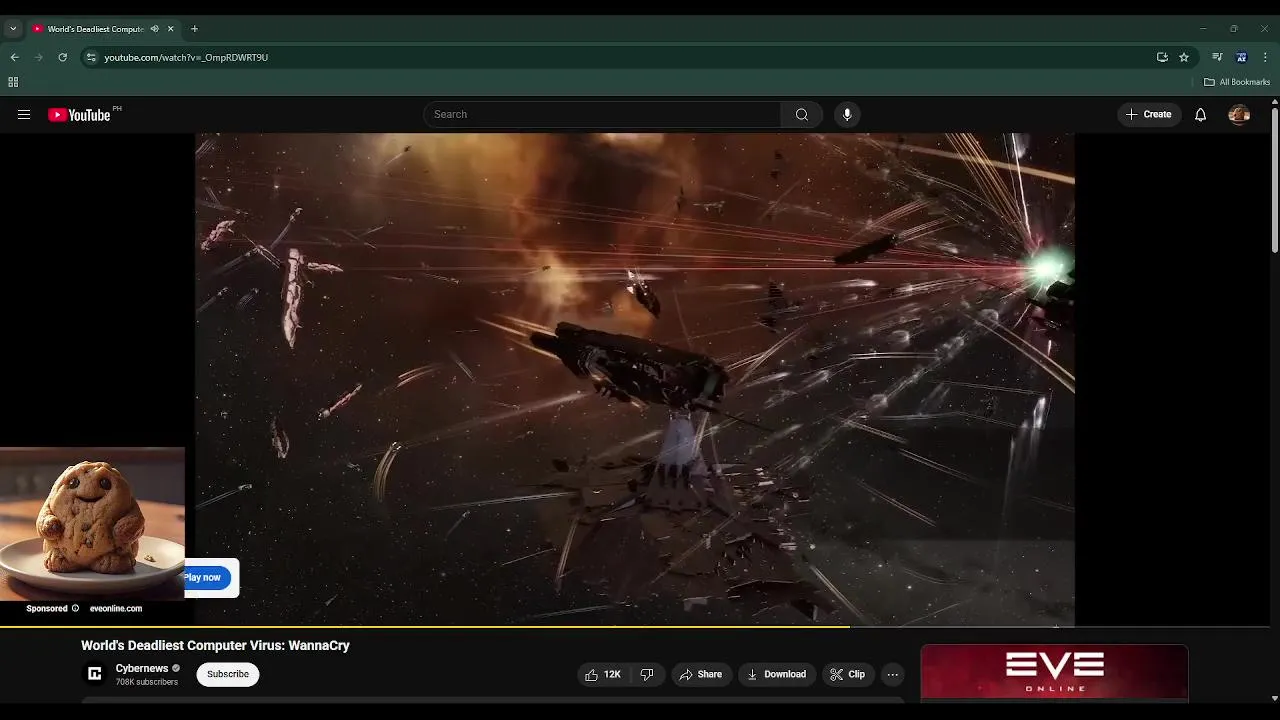Go back in browser history
This screenshot has height=720, width=1280.
(14, 57)
